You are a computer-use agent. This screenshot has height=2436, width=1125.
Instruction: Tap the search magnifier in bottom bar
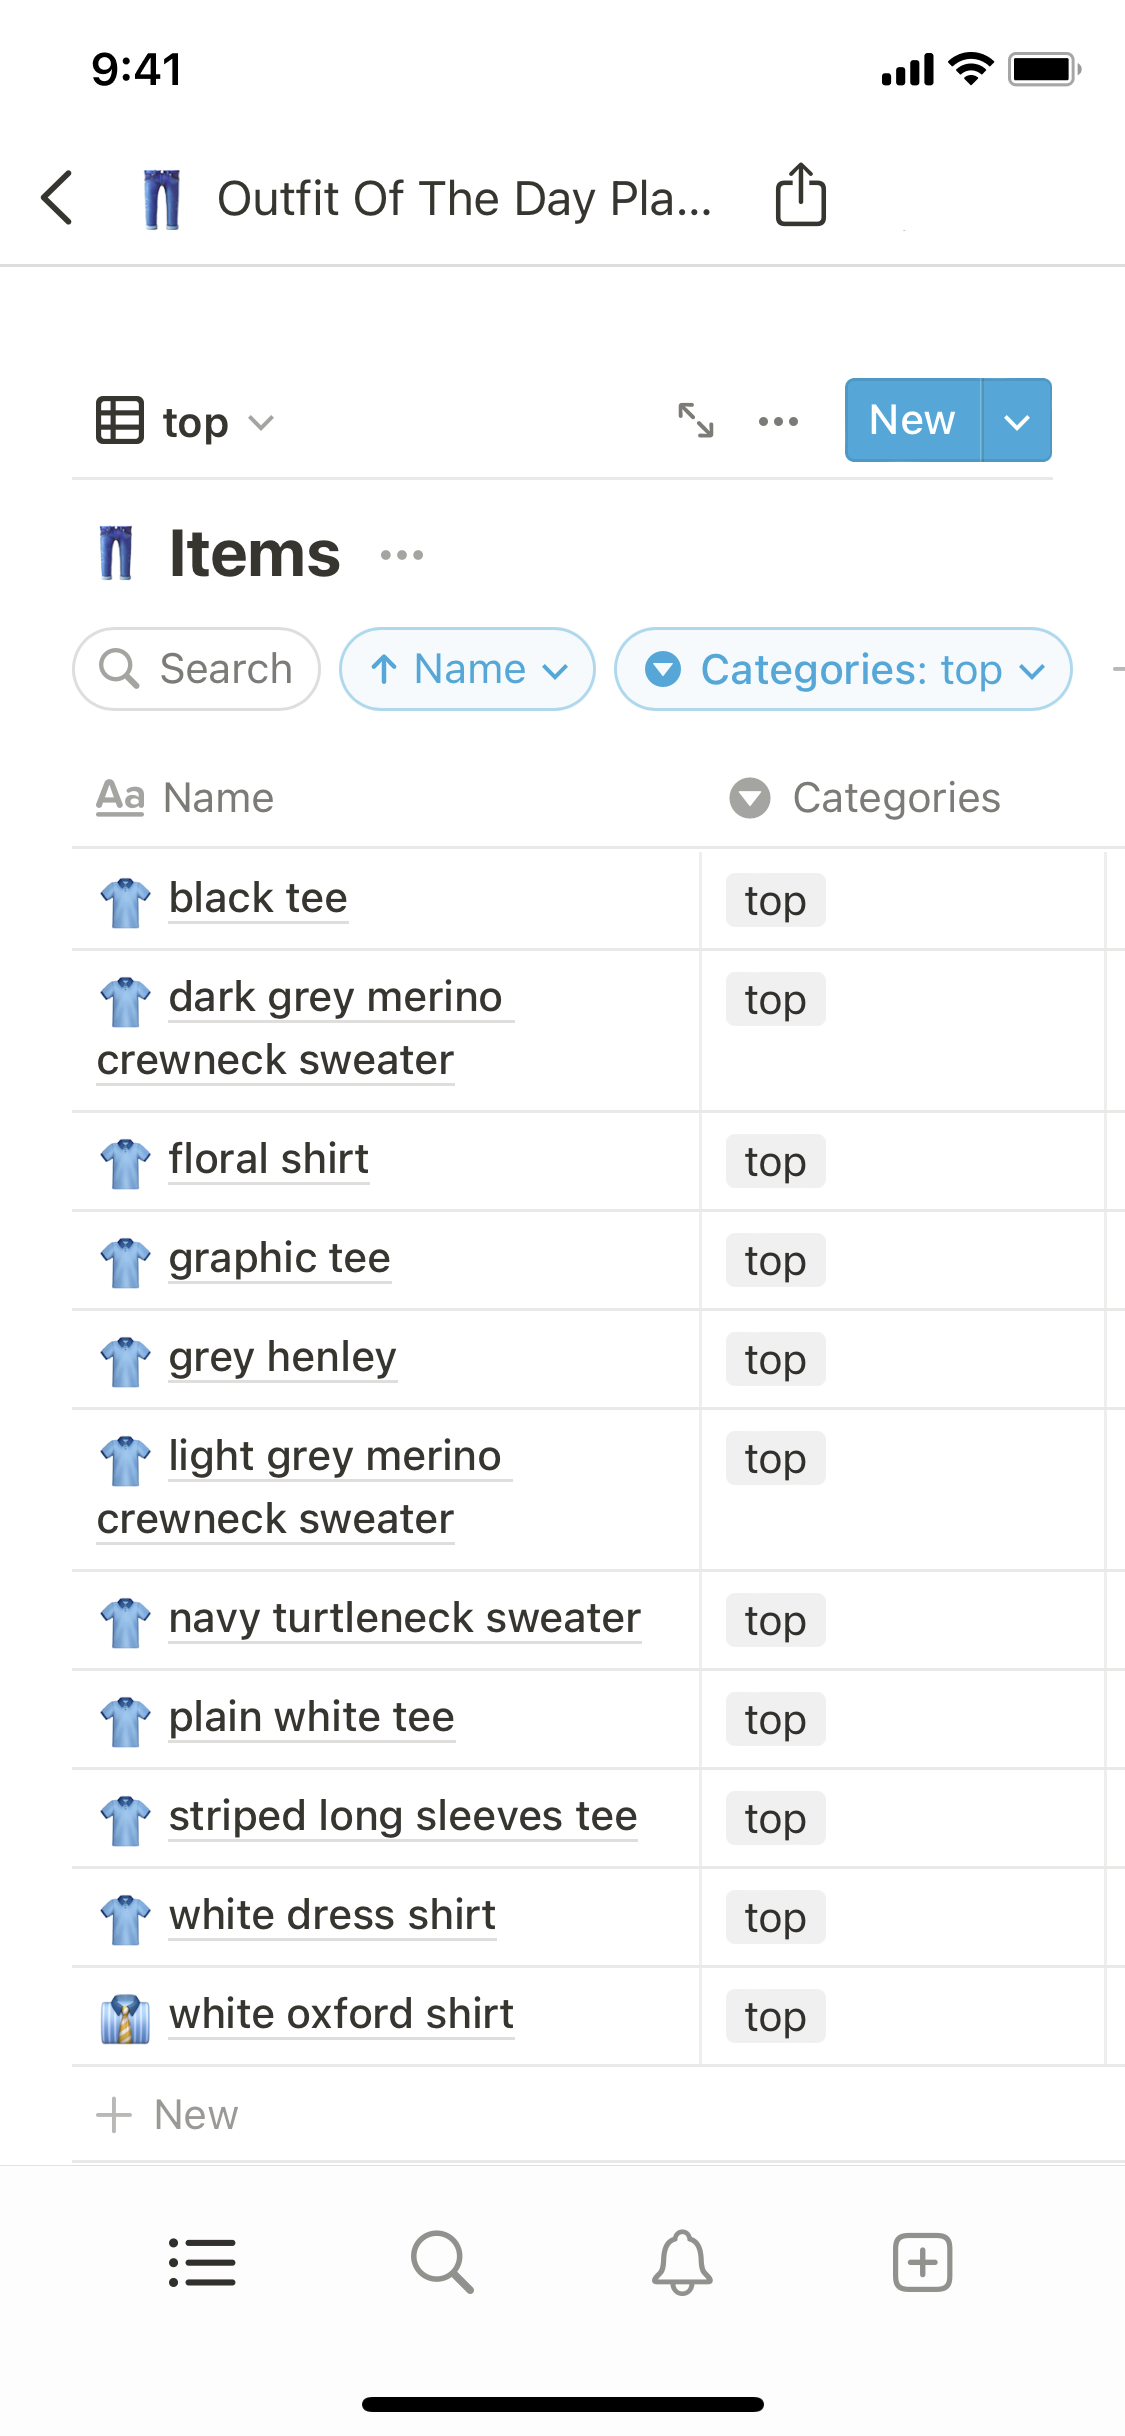pyautogui.click(x=442, y=2262)
